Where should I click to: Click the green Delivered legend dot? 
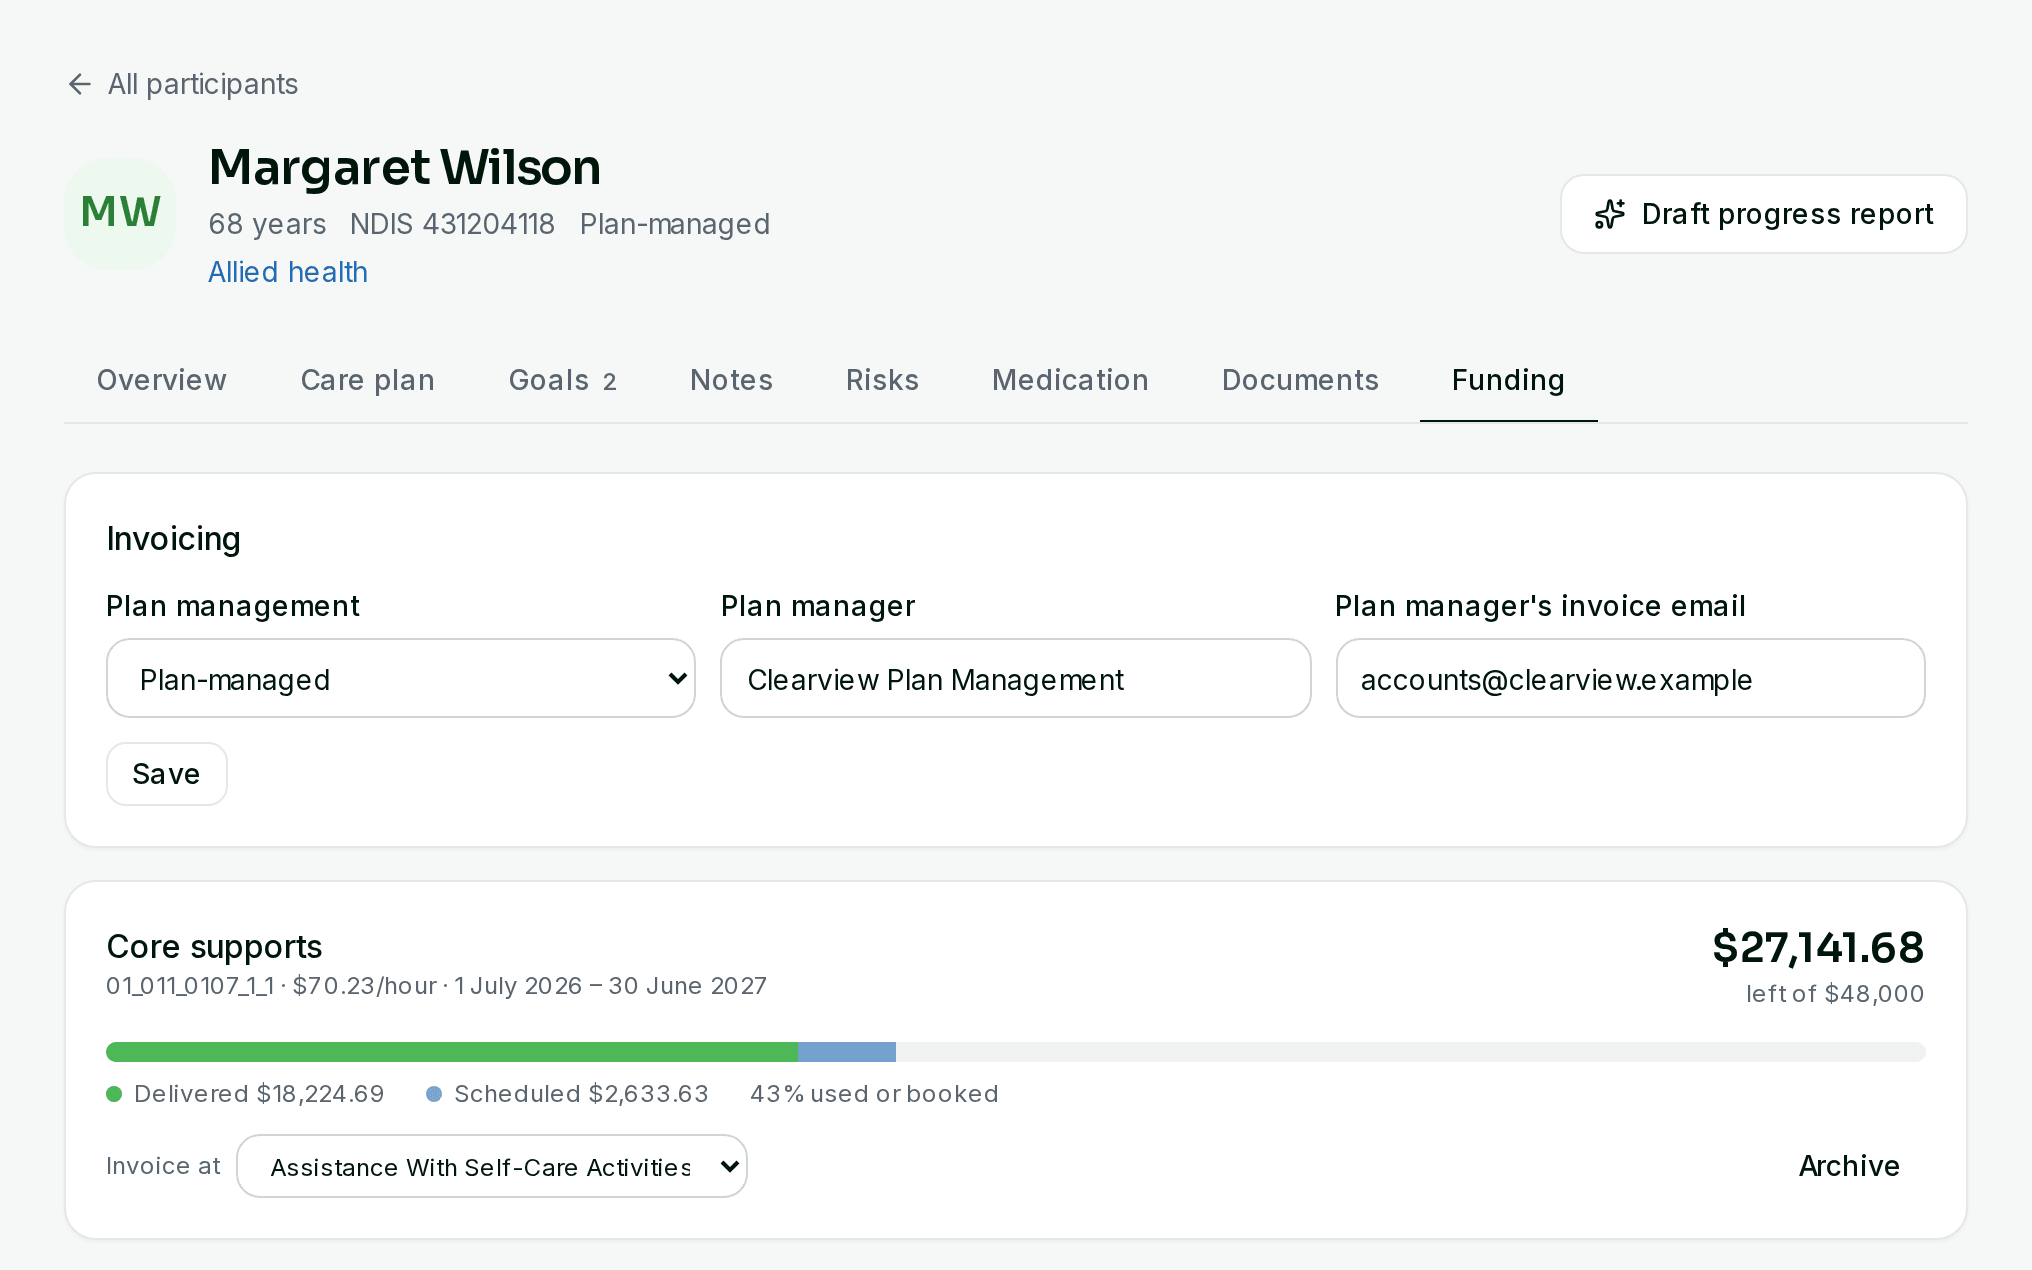114,1094
